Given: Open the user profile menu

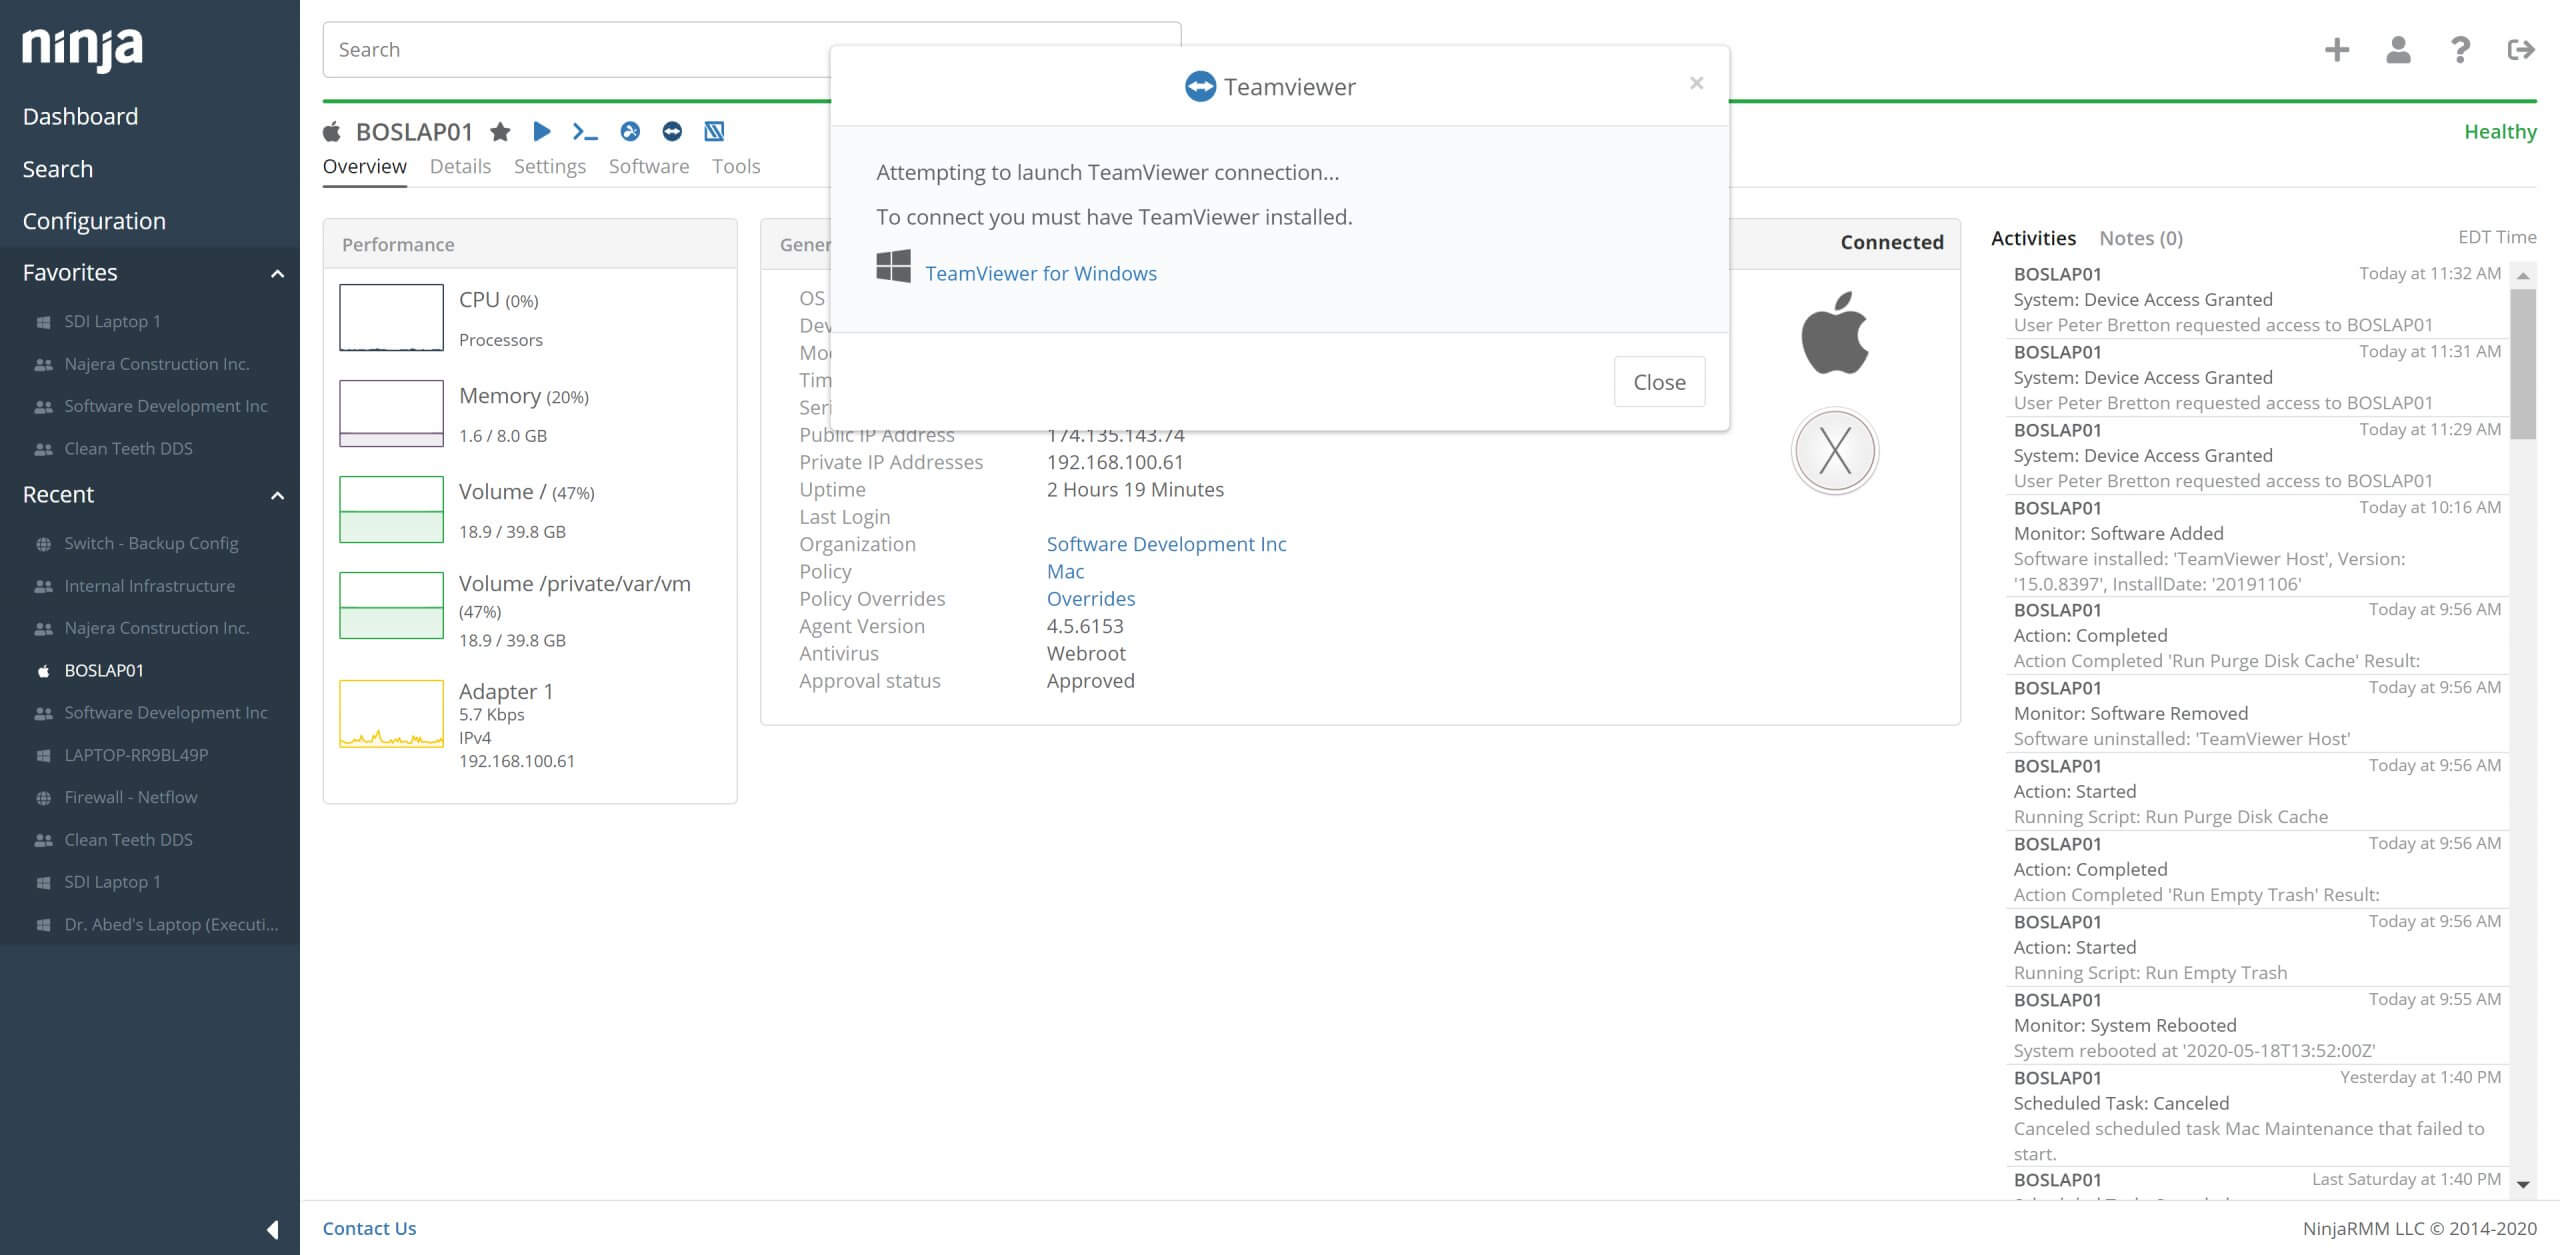Looking at the screenshot, I should pyautogui.click(x=2399, y=49).
